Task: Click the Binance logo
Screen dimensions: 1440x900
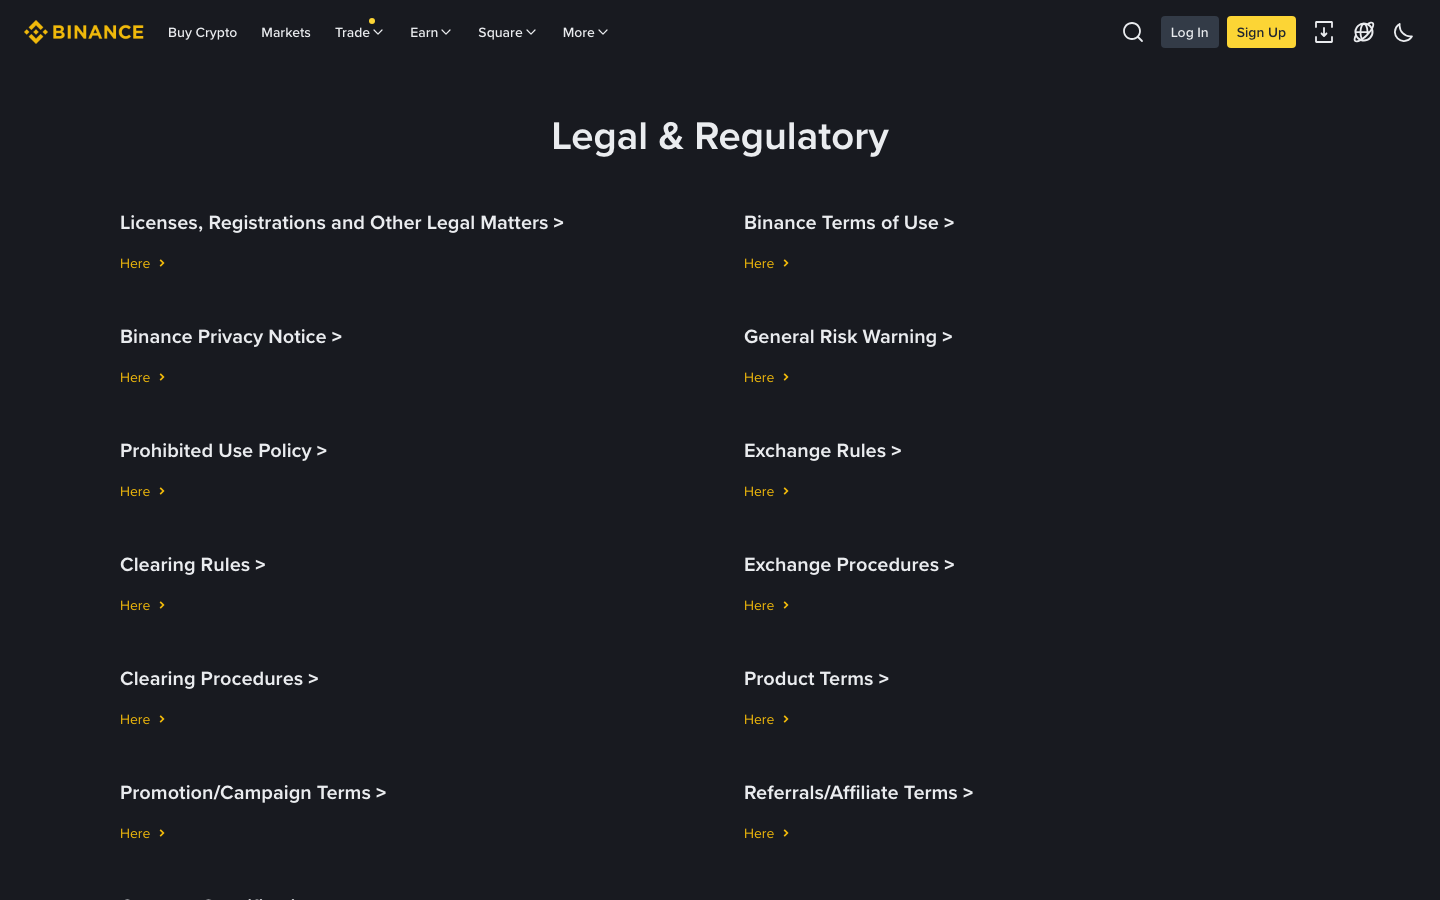Action: point(84,31)
